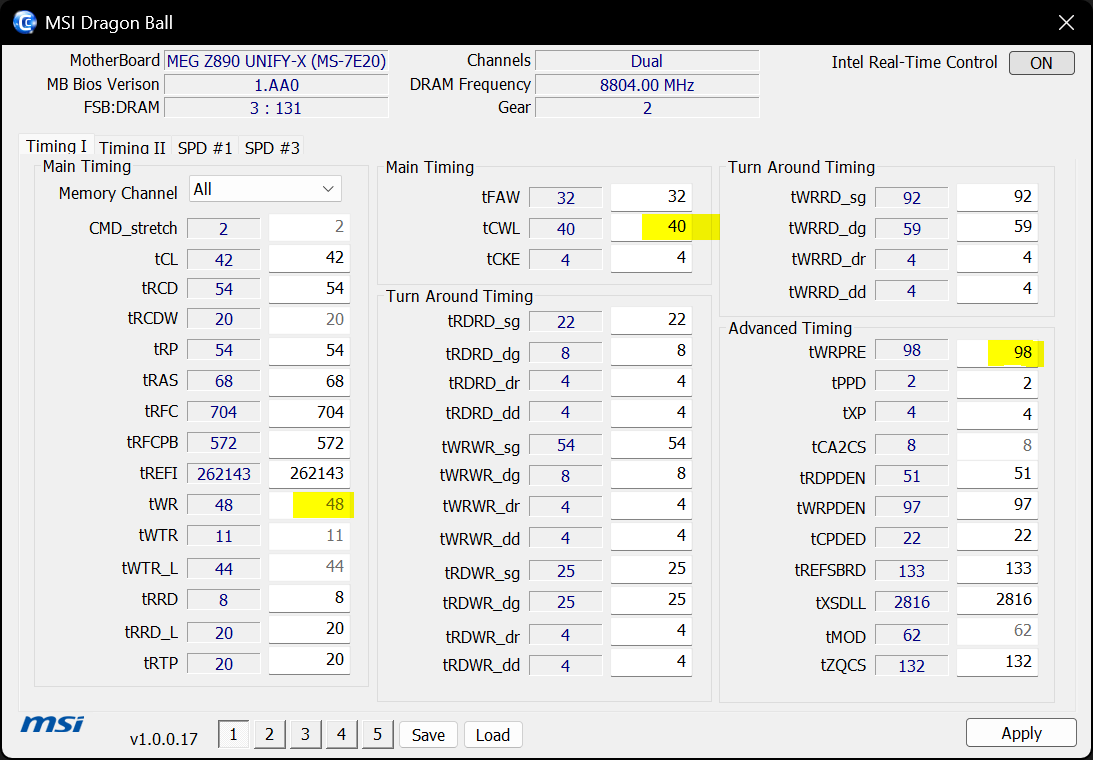1093x760 pixels.
Task: Click the highlighted tWR input field
Action: click(x=309, y=505)
